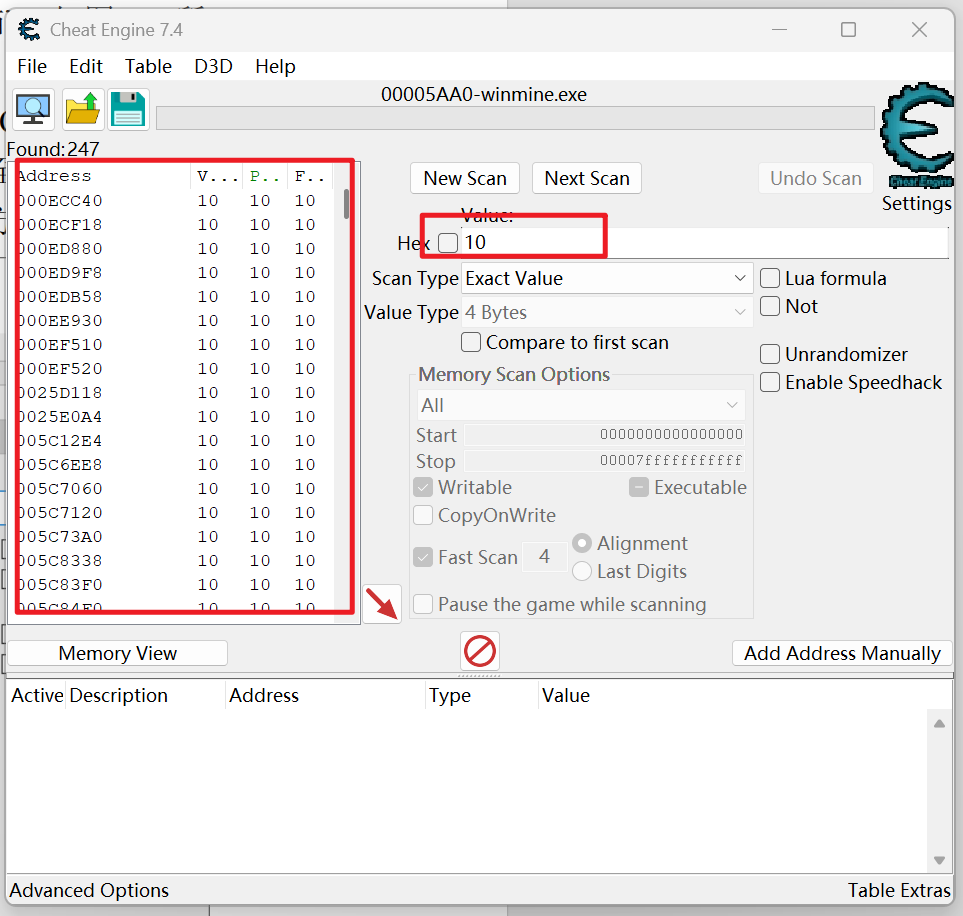Click the Stop address field

tap(604, 461)
